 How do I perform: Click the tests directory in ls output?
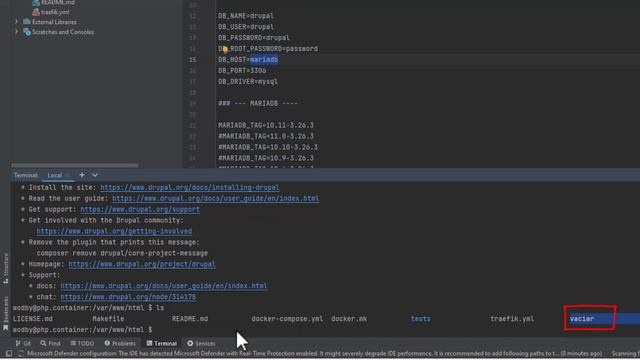tap(420, 319)
